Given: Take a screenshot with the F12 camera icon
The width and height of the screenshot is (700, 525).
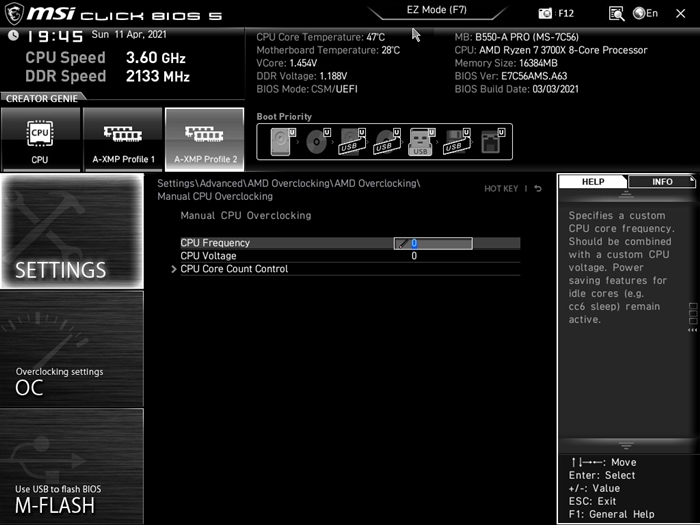Looking at the screenshot, I should pyautogui.click(x=545, y=13).
